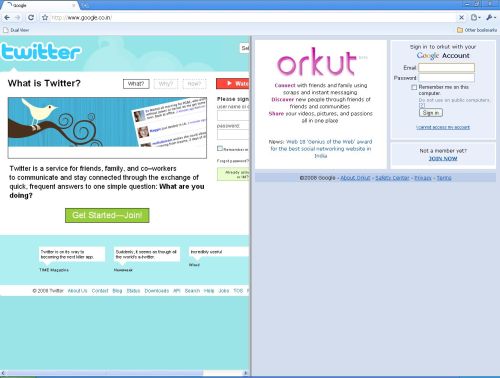
Task: Select the How? tab on Twitter
Action: pyautogui.click(x=194, y=84)
